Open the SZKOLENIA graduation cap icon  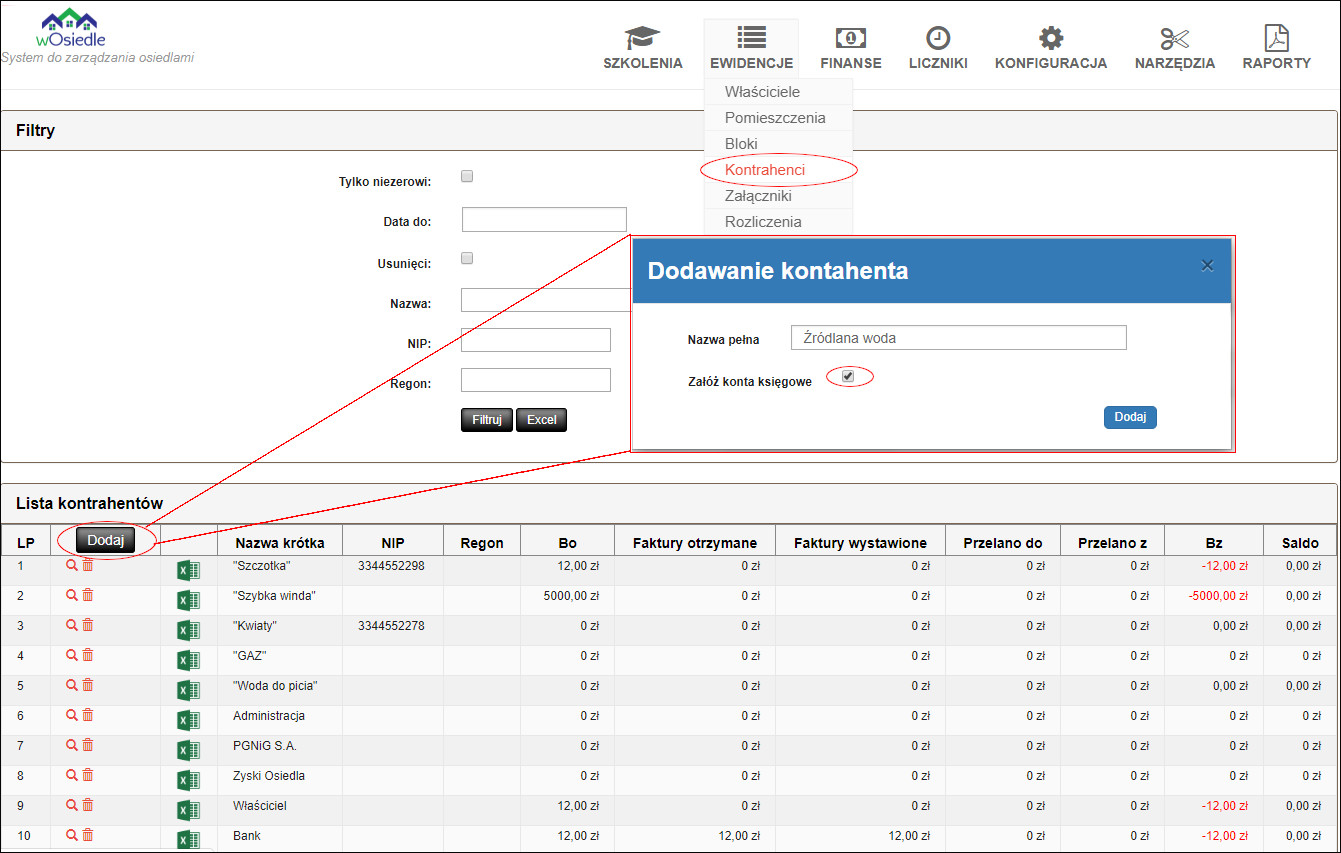642,39
